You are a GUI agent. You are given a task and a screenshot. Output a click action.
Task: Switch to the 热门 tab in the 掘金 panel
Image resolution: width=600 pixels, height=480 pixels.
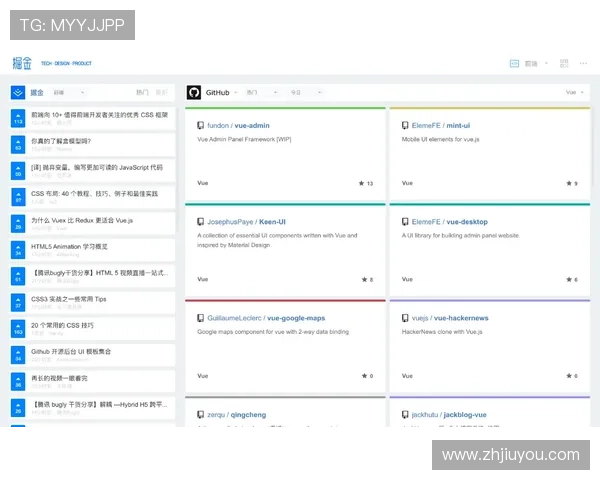click(142, 92)
